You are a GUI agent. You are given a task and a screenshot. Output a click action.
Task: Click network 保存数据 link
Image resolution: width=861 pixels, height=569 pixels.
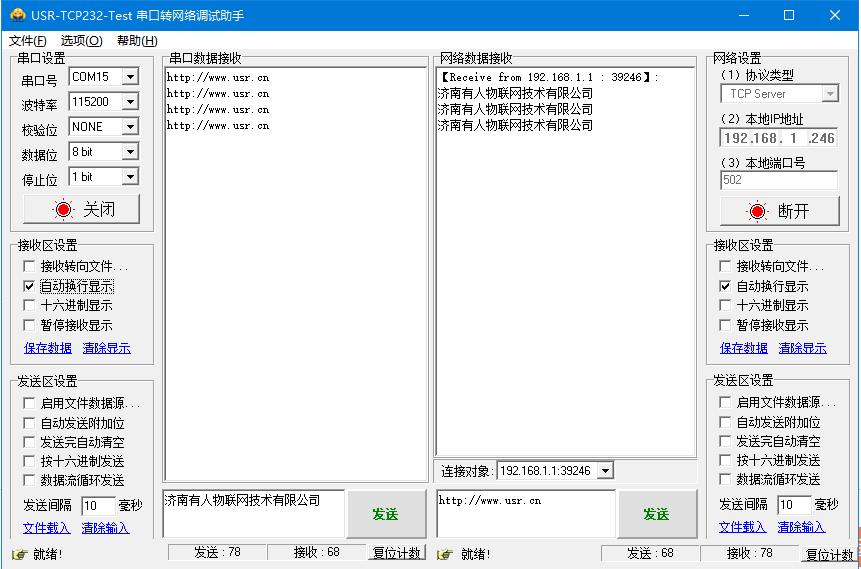(x=743, y=348)
